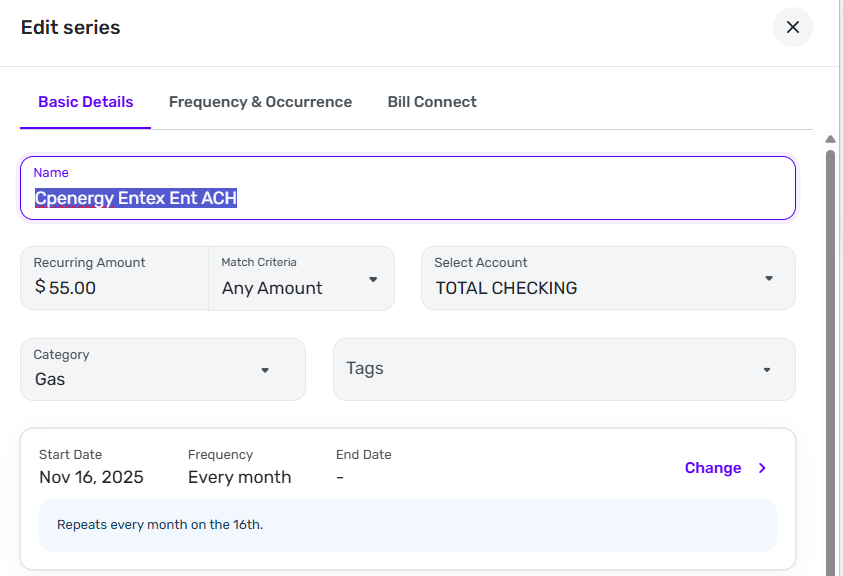Click the TOTAL CHECKING account value
Image resolution: width=843 pixels, height=576 pixels.
(x=506, y=288)
